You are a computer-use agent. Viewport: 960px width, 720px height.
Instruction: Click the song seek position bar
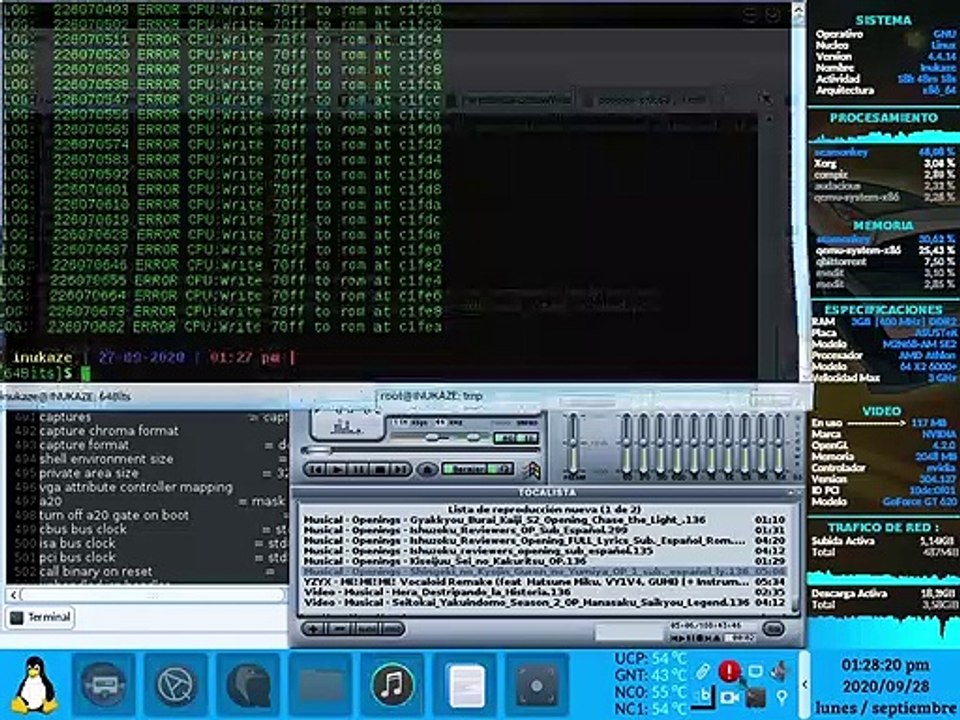coord(422,451)
